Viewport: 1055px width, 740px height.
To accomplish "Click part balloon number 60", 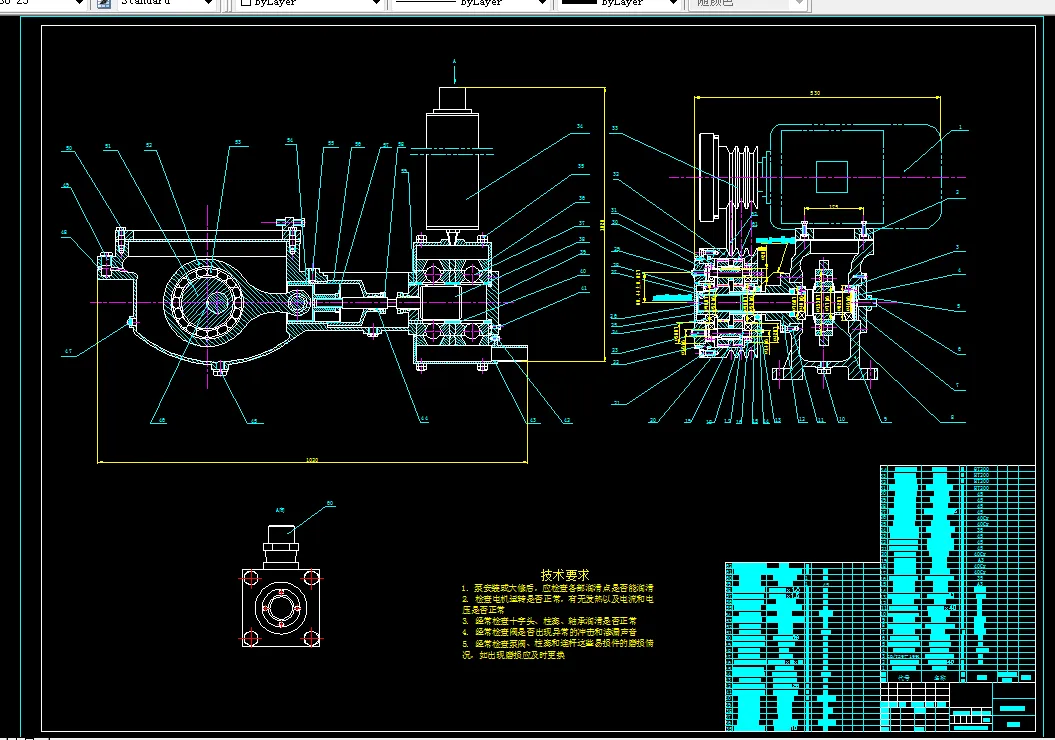I will pyautogui.click(x=330, y=503).
